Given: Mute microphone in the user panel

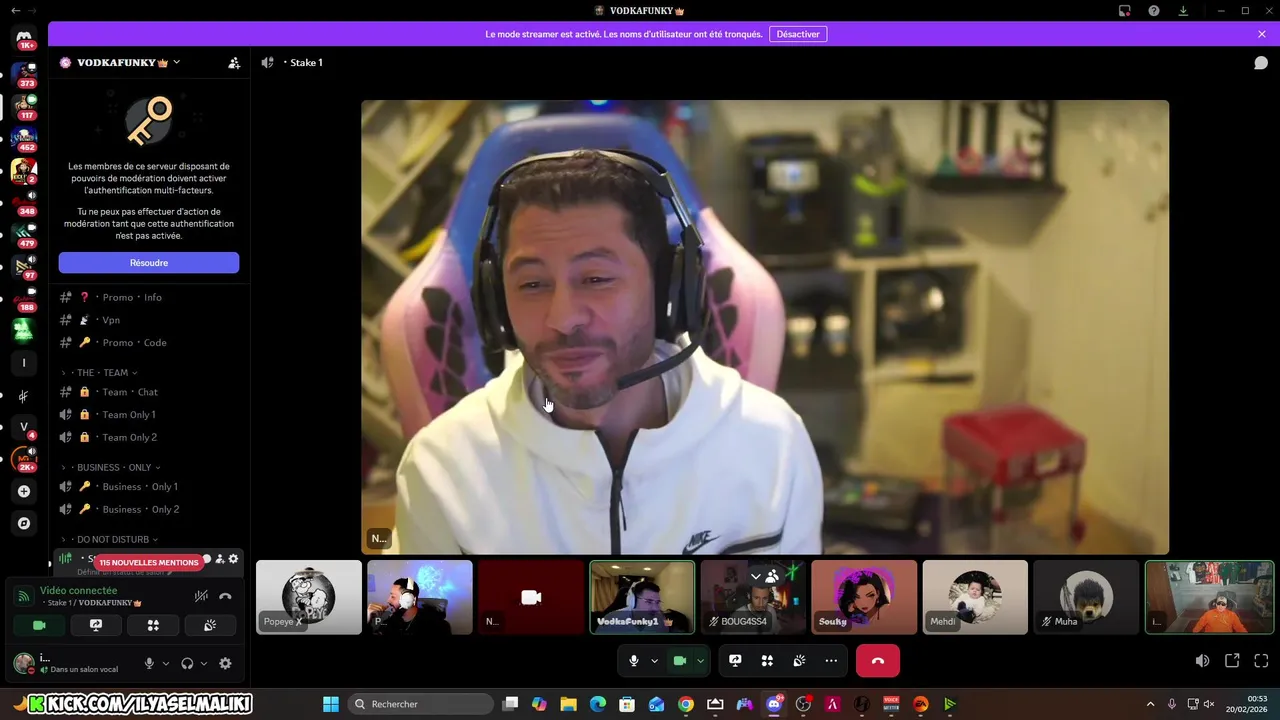Looking at the screenshot, I should click(x=149, y=663).
